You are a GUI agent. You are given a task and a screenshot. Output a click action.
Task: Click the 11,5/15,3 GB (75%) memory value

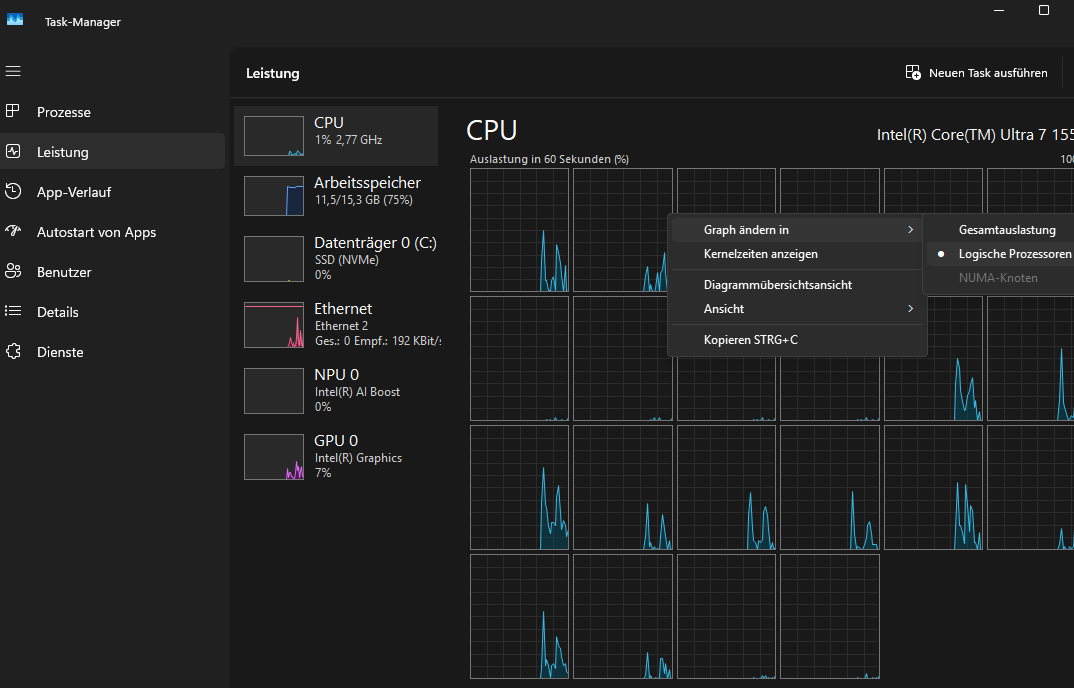pos(364,200)
